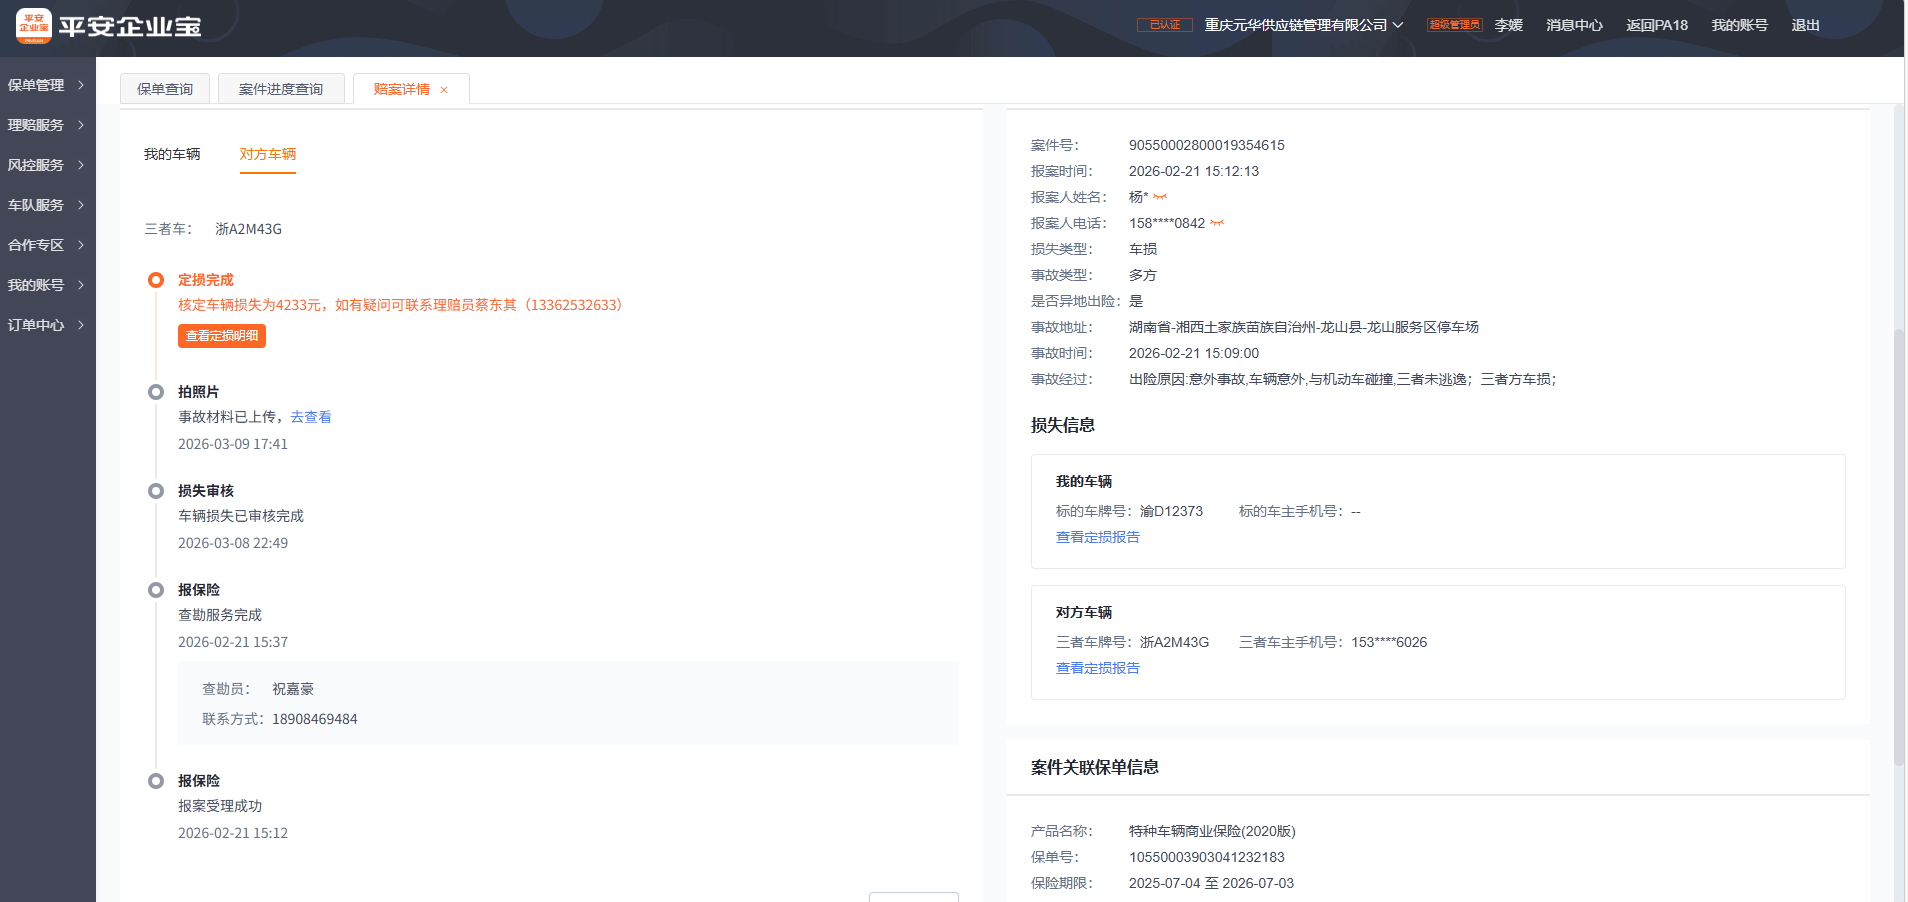Click the 已认证 badge in header
This screenshot has height=902, width=1908.
click(1164, 25)
